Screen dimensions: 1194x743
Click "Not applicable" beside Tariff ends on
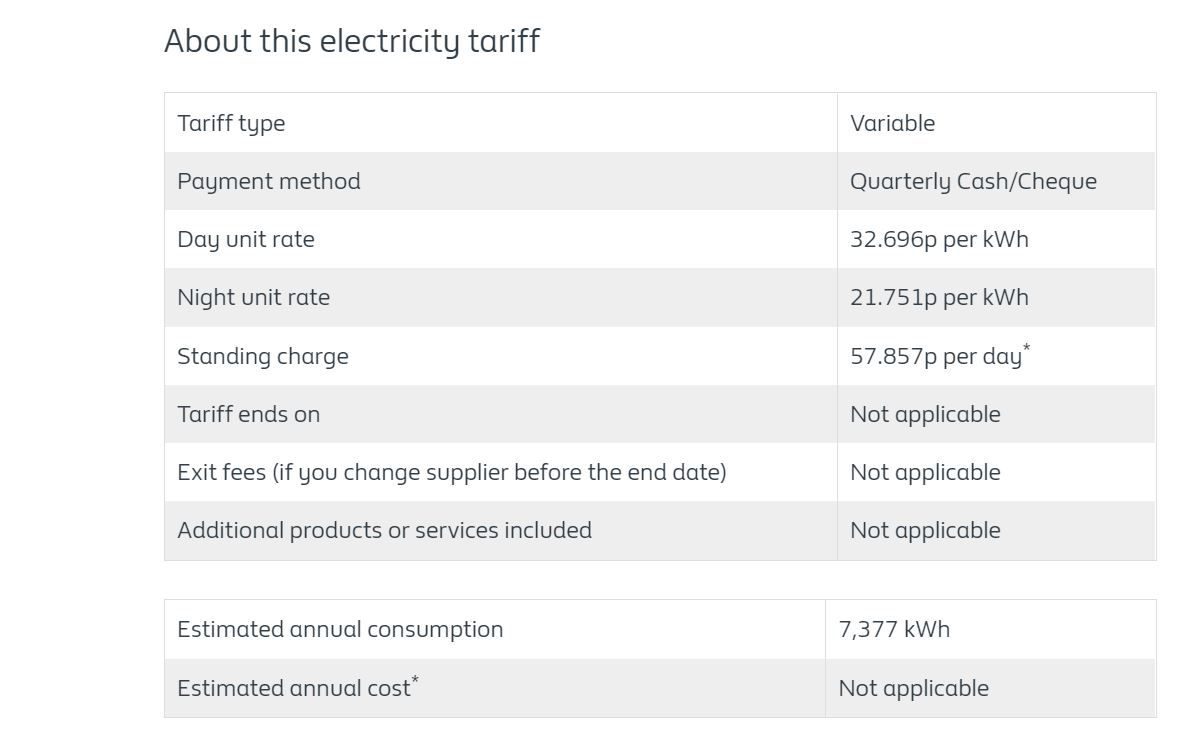pyautogui.click(x=925, y=414)
